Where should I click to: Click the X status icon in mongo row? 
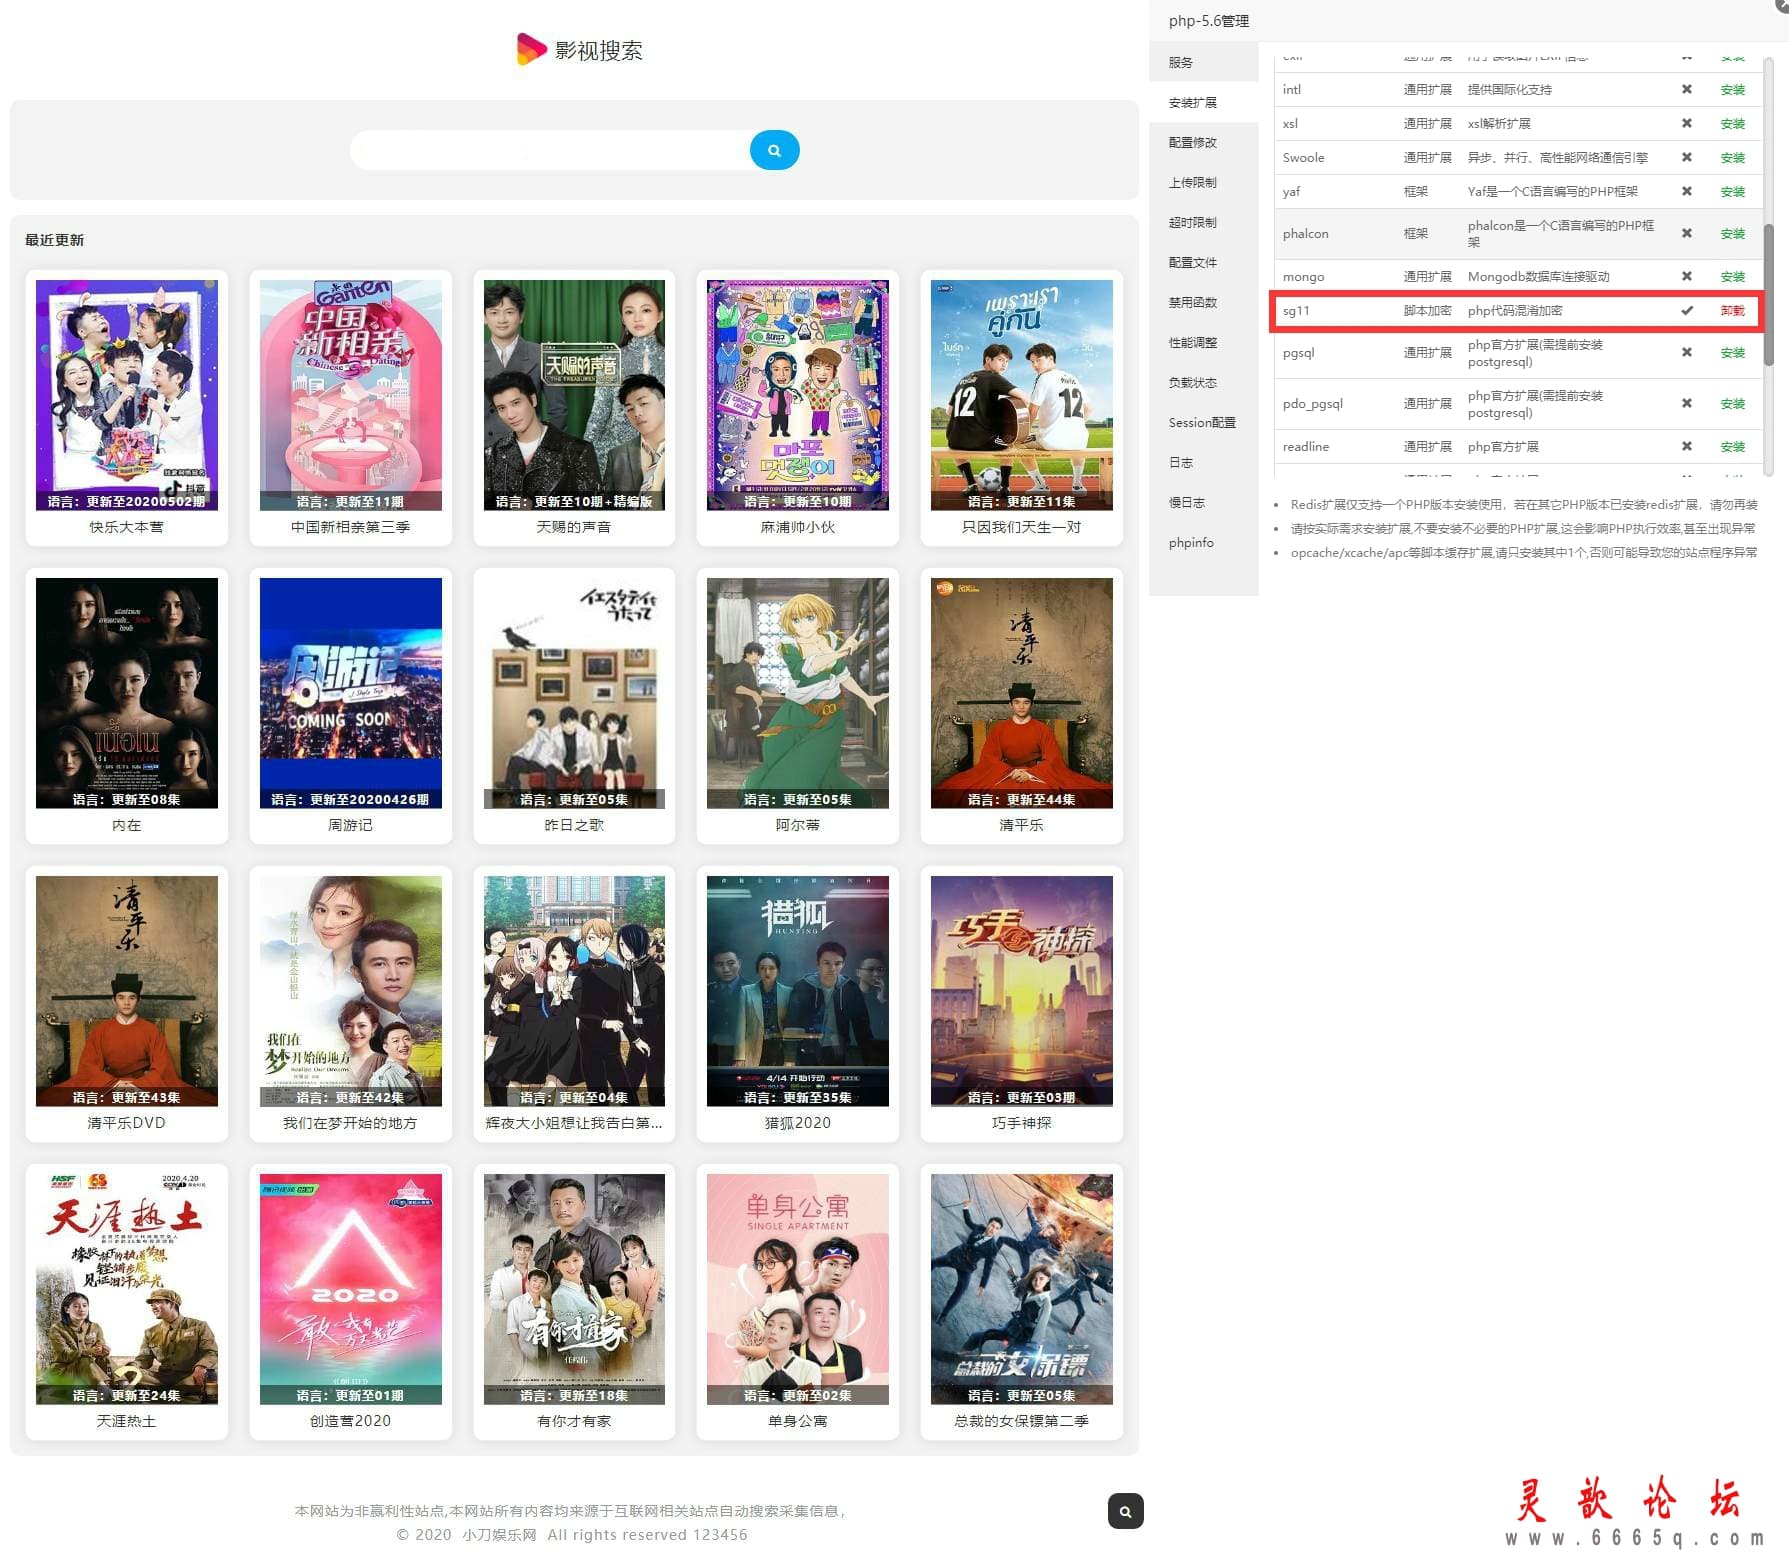(x=1687, y=276)
